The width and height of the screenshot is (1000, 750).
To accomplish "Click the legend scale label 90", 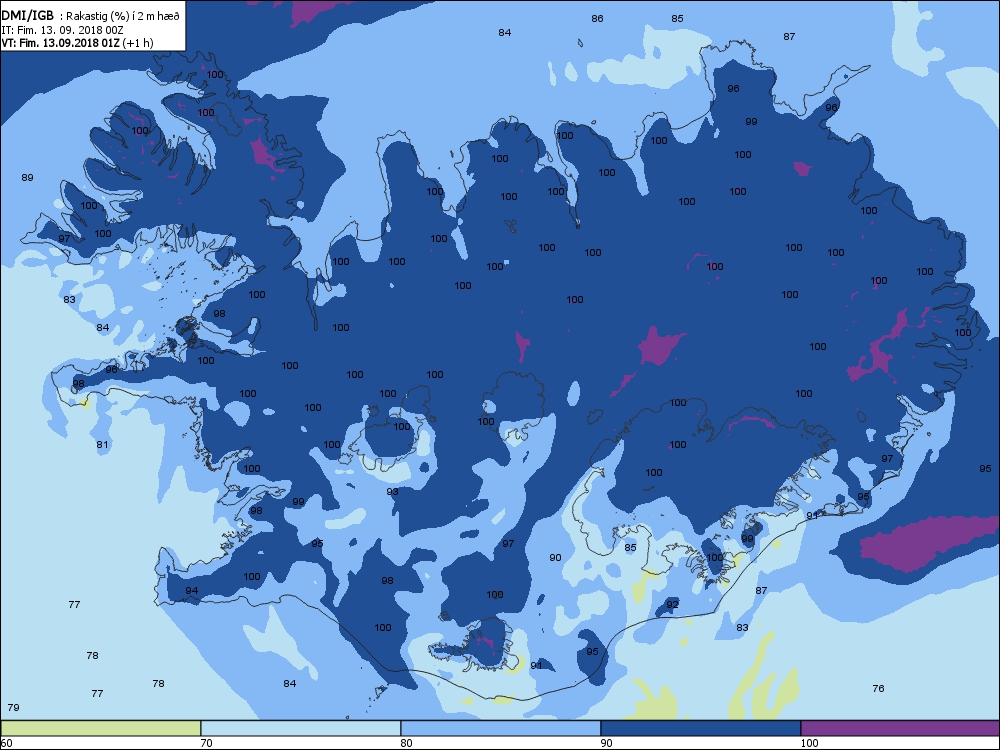I will (x=606, y=743).
